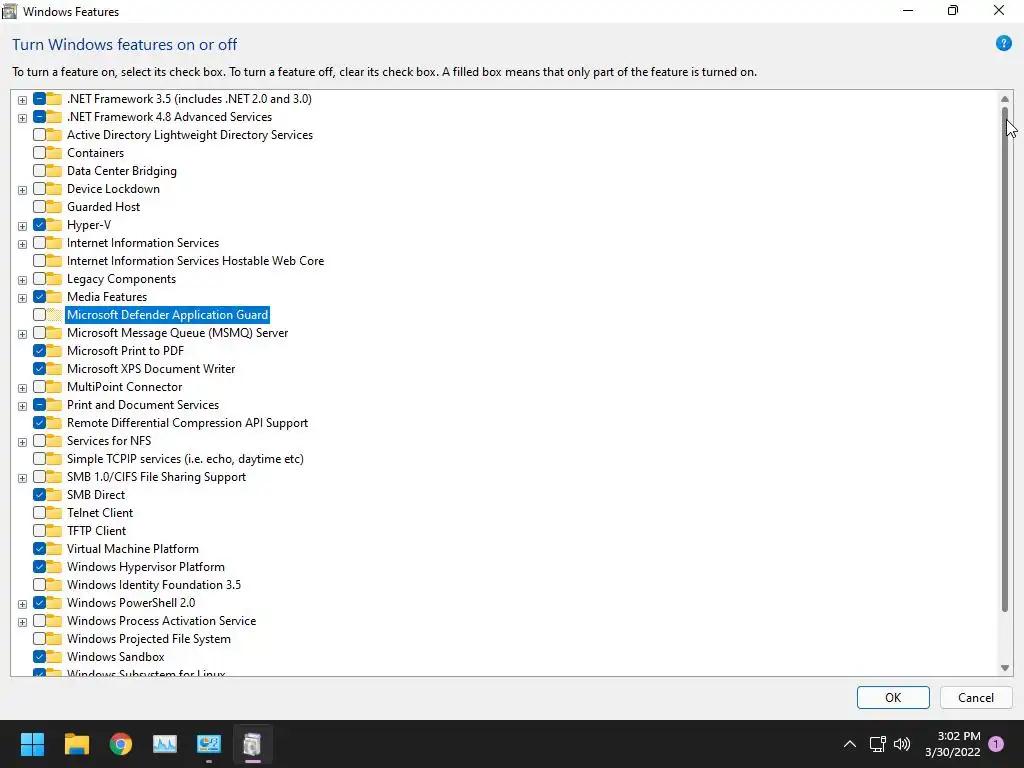Click OK to apply feature changes

point(893,697)
